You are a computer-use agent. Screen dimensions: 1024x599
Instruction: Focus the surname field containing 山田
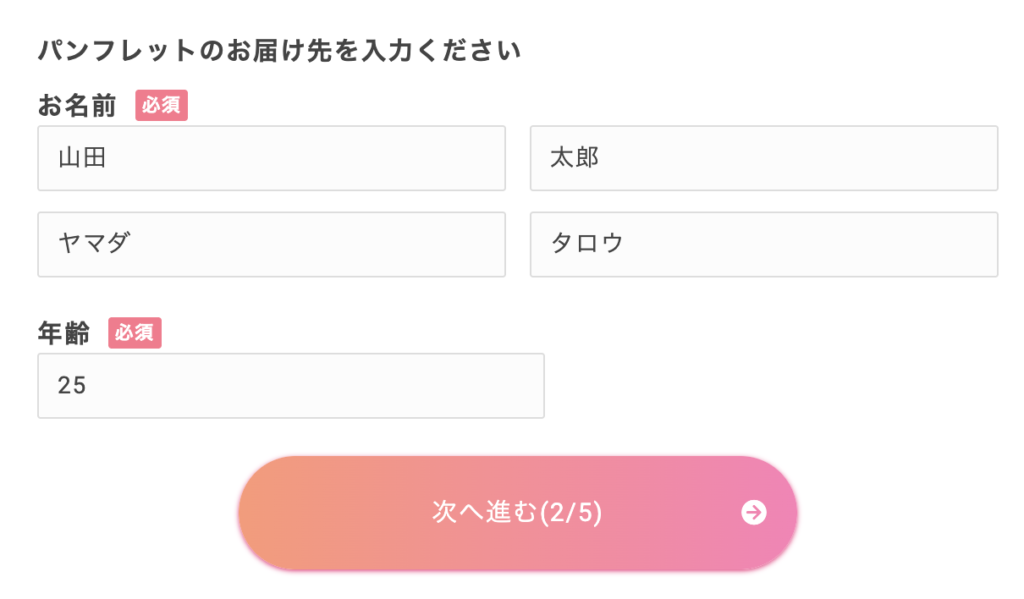(271, 158)
